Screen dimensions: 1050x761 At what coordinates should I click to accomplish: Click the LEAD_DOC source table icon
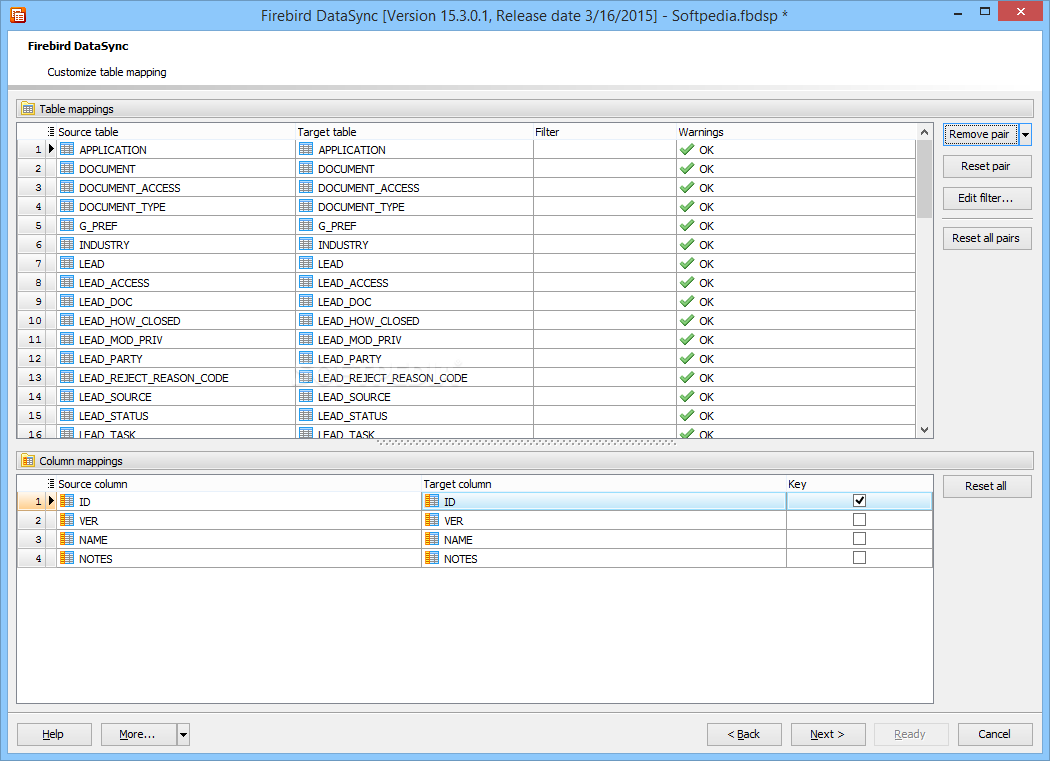[67, 301]
